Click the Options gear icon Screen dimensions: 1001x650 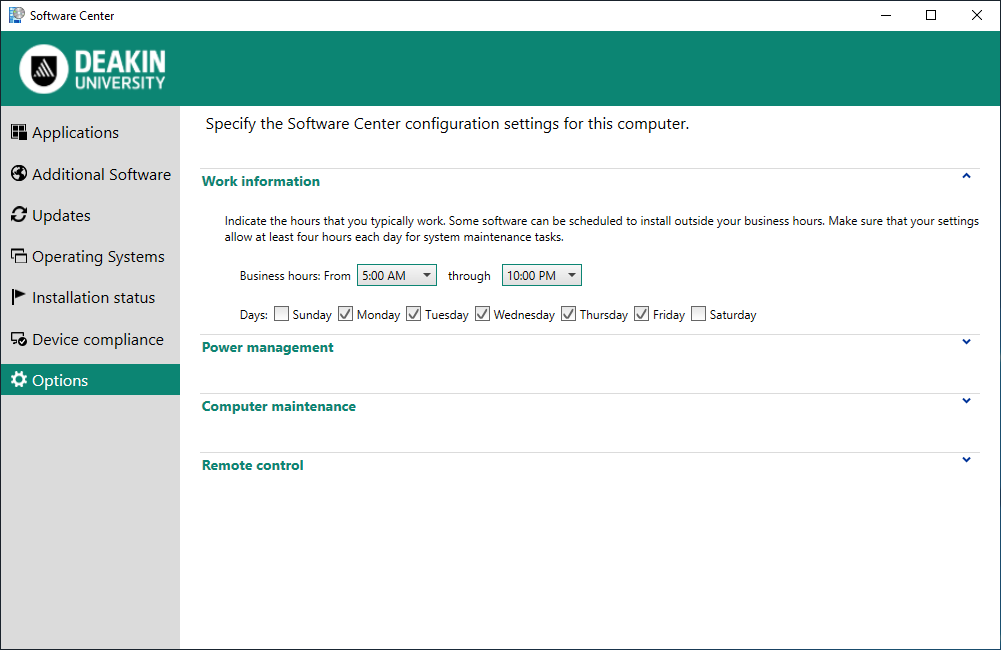click(x=18, y=379)
